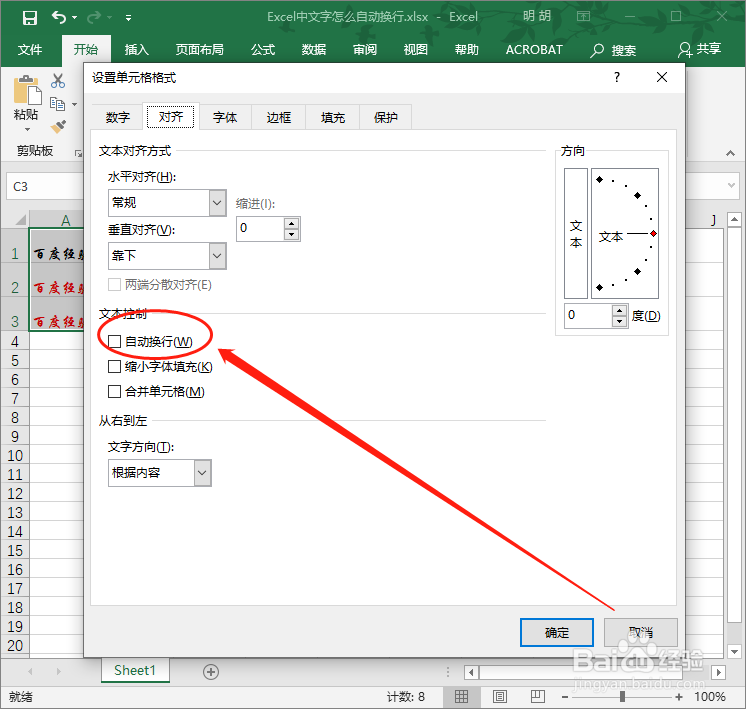Decrease the 缩进 indent spinner down
746x709 pixels.
pyautogui.click(x=291, y=234)
